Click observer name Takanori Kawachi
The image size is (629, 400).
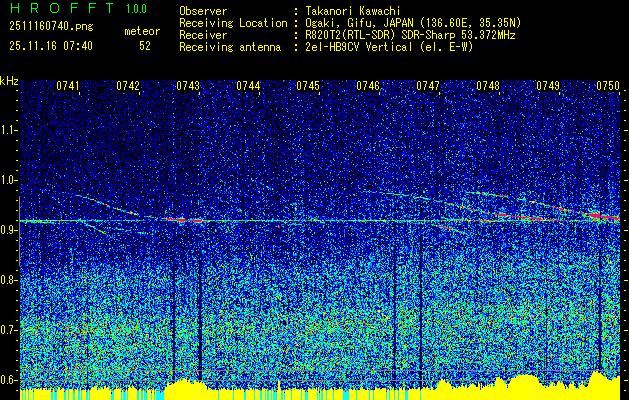353,11
